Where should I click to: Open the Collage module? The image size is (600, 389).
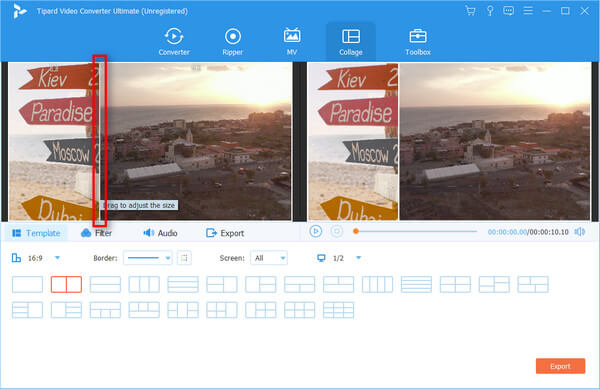(x=351, y=42)
